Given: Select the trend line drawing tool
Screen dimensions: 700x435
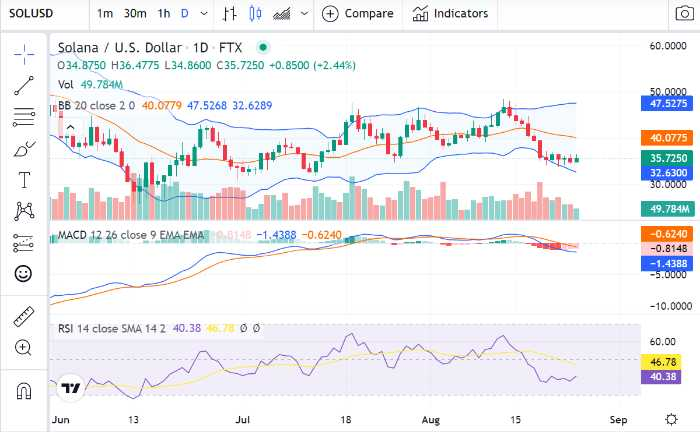Looking at the screenshot, I should pos(24,85).
